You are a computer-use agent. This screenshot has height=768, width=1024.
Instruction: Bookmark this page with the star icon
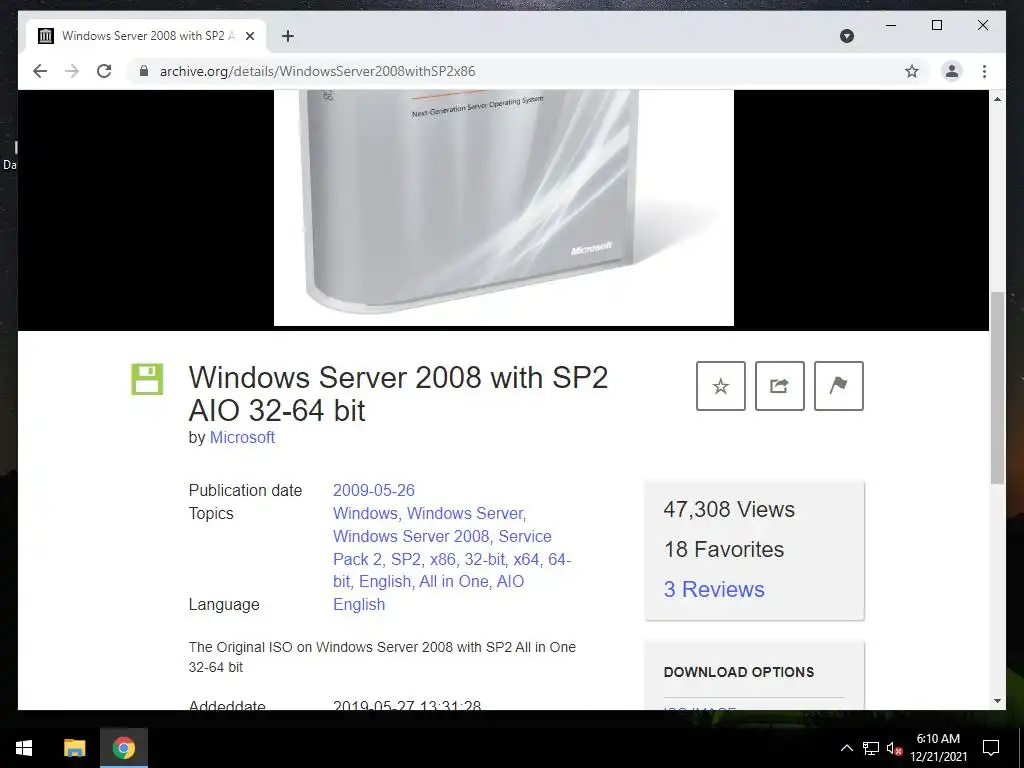912,71
